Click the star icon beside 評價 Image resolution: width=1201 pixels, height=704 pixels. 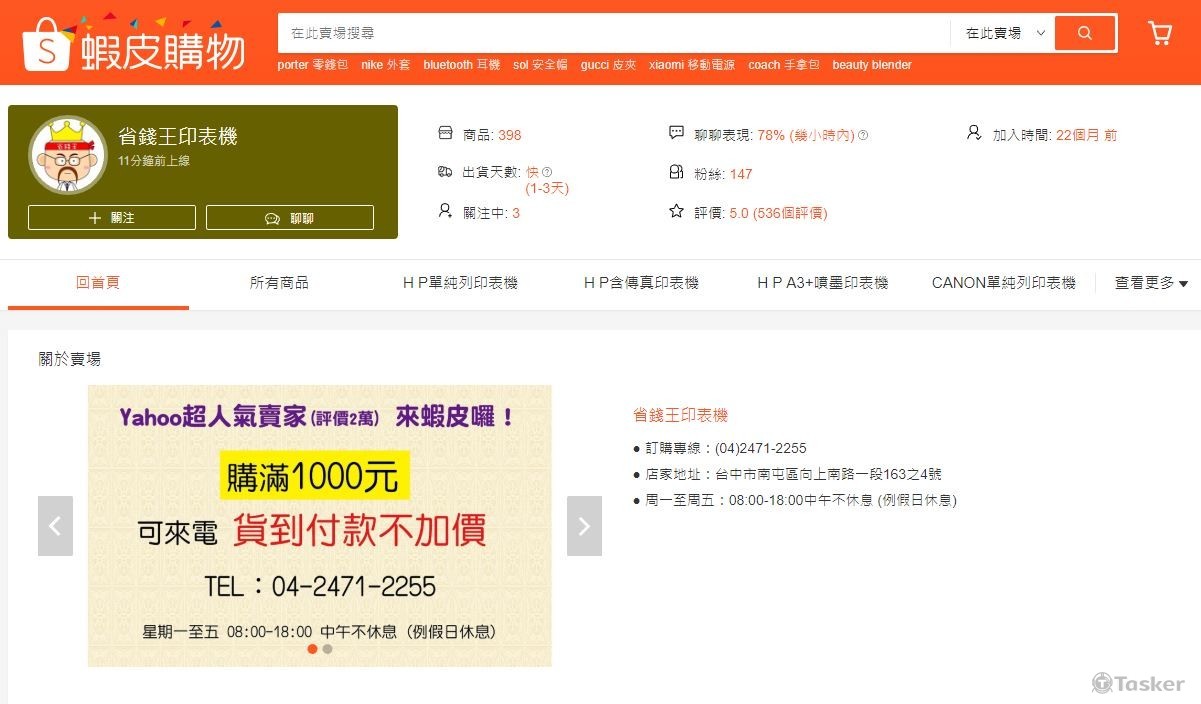point(676,212)
